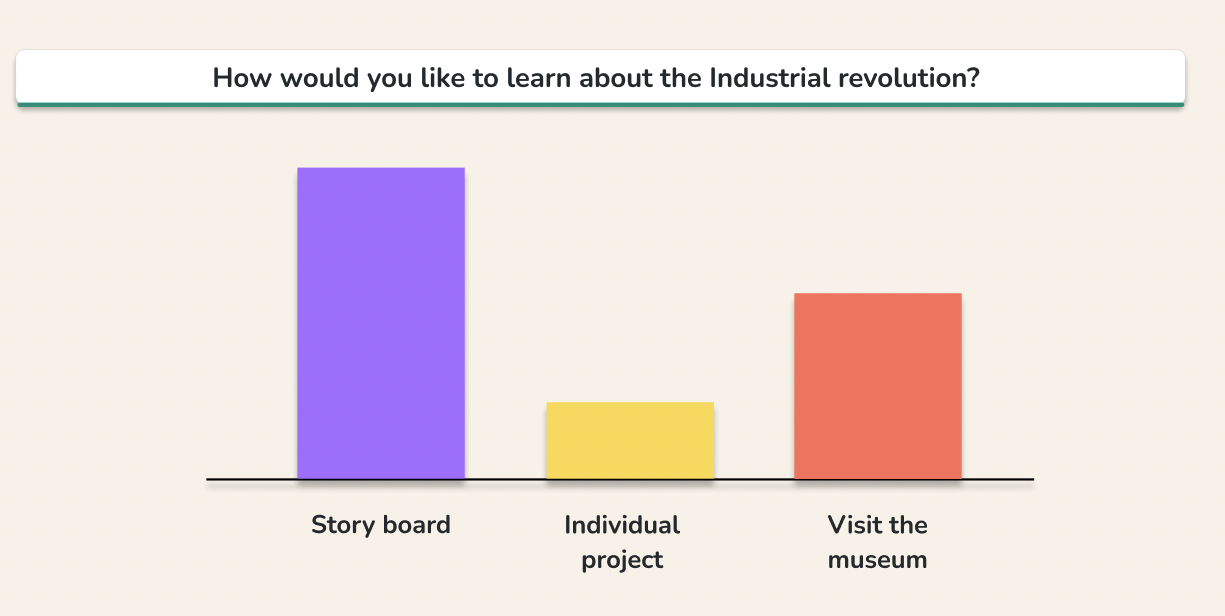1225x616 pixels.
Task: Select the yellow Individual project bar
Action: pos(630,440)
